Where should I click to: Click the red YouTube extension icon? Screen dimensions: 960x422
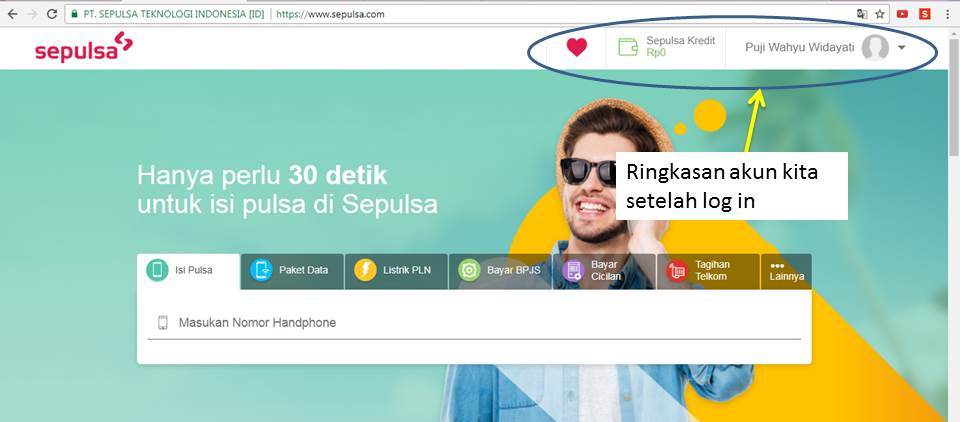click(902, 13)
